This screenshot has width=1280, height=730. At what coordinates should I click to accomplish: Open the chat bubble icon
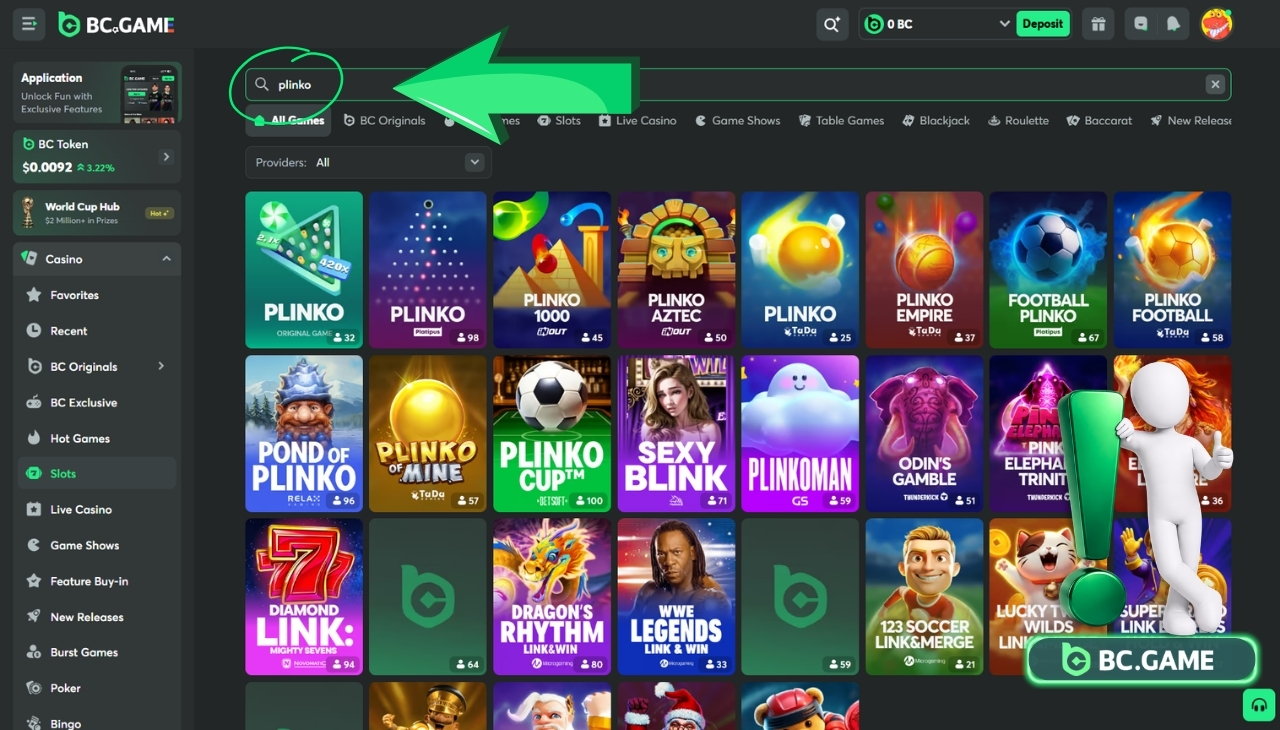(x=1141, y=24)
